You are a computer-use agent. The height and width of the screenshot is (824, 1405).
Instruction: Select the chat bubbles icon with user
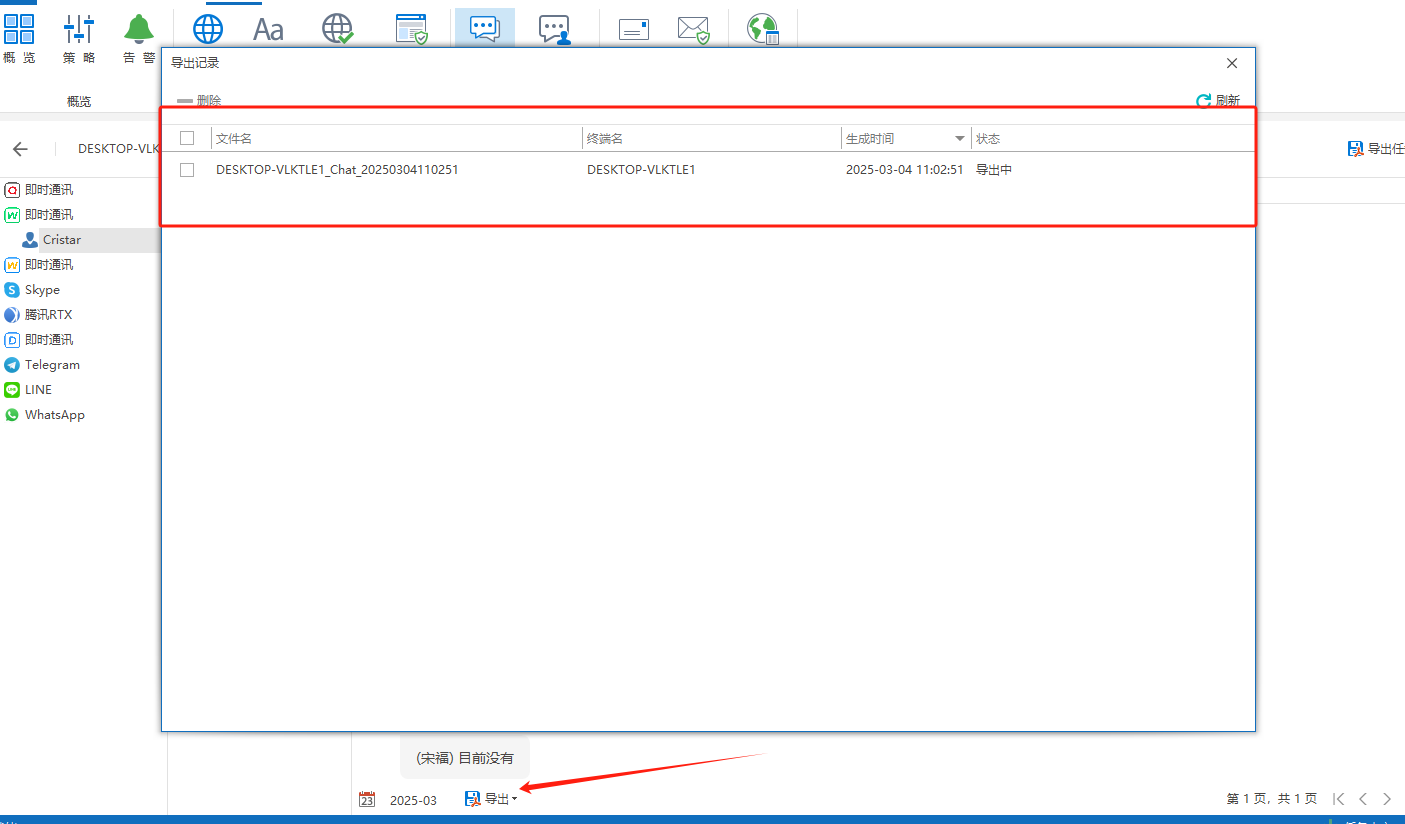(554, 30)
